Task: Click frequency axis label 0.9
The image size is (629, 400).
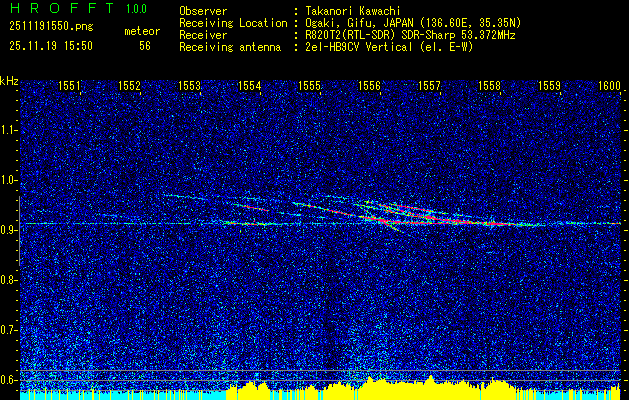Action: tap(8, 230)
